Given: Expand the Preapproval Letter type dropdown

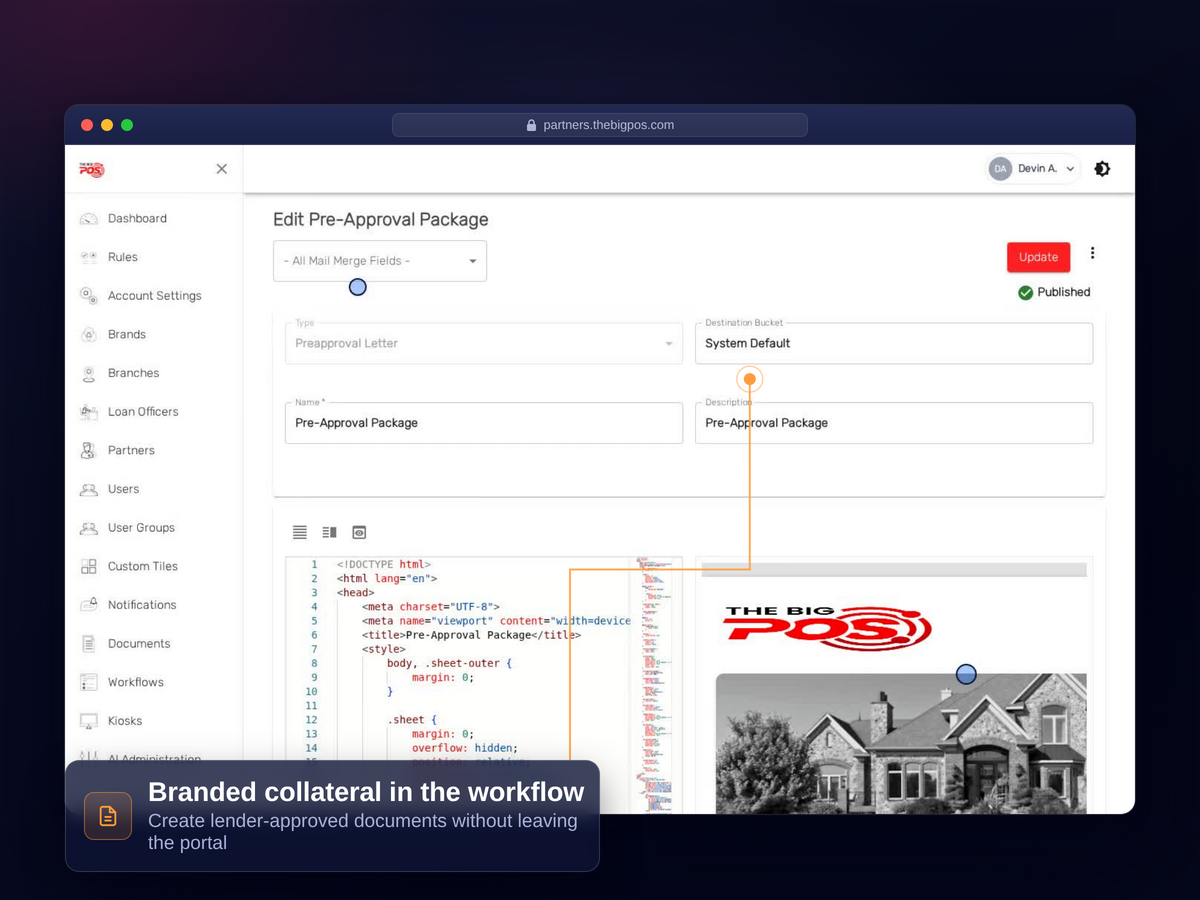Looking at the screenshot, I should 484,343.
